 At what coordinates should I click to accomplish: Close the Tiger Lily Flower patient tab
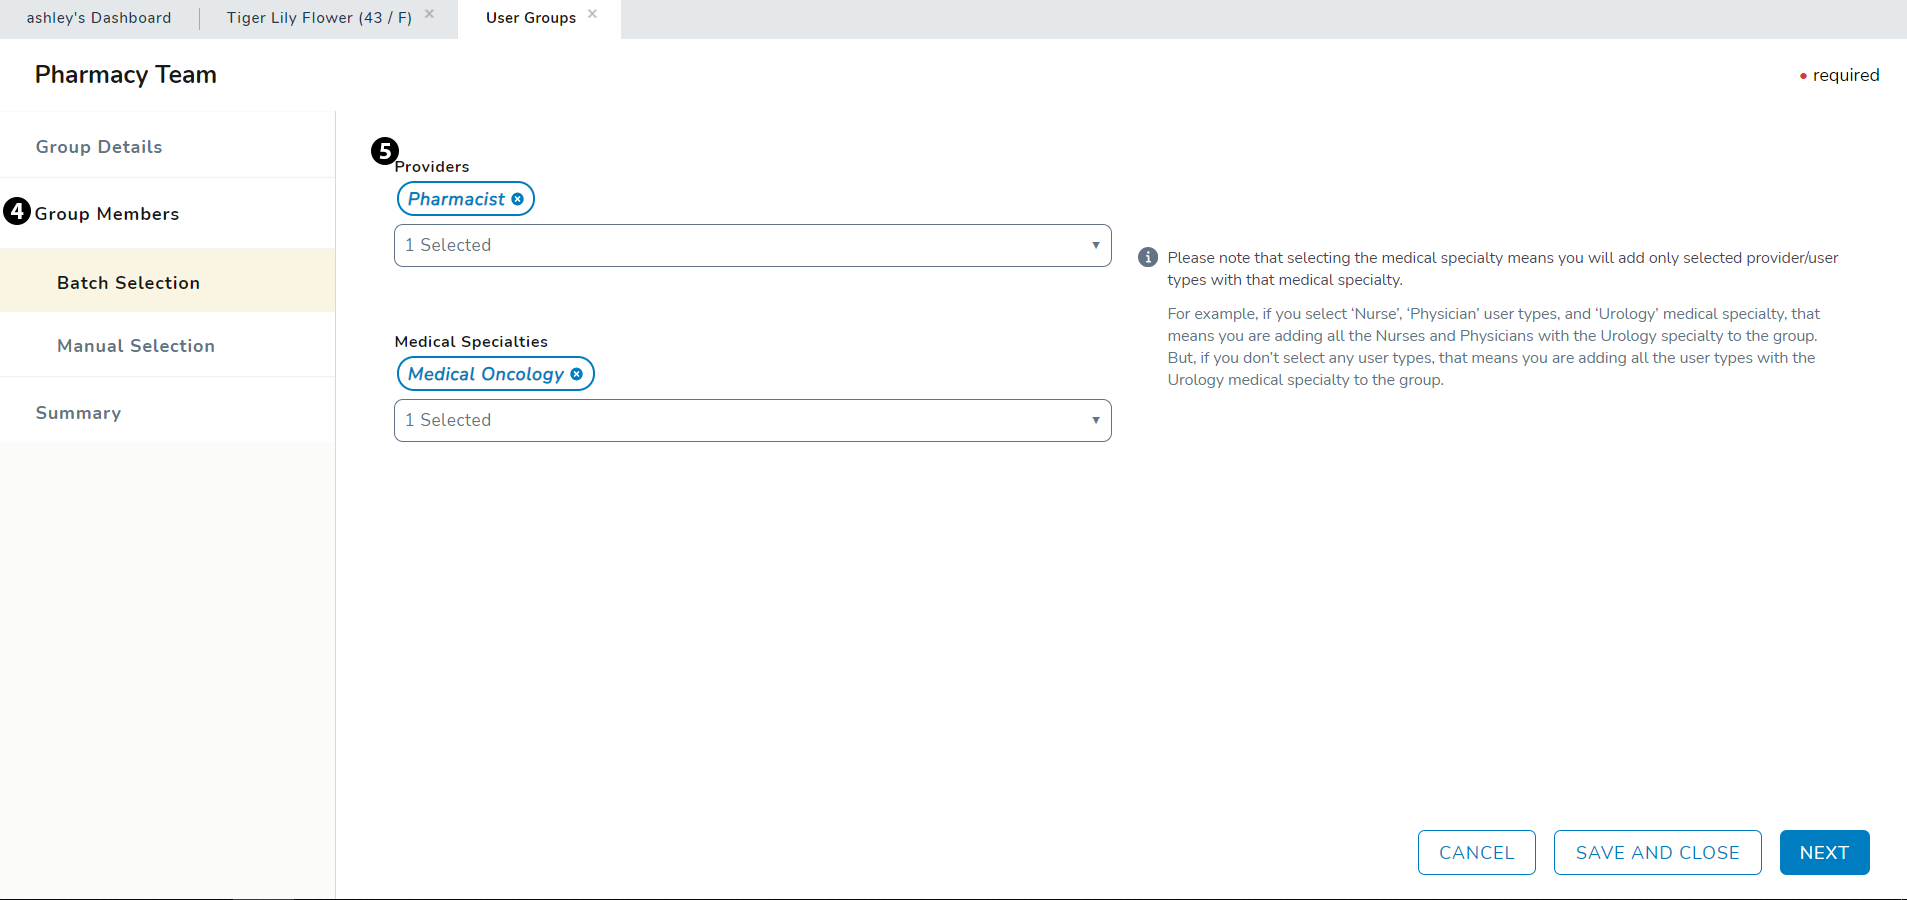click(x=429, y=14)
